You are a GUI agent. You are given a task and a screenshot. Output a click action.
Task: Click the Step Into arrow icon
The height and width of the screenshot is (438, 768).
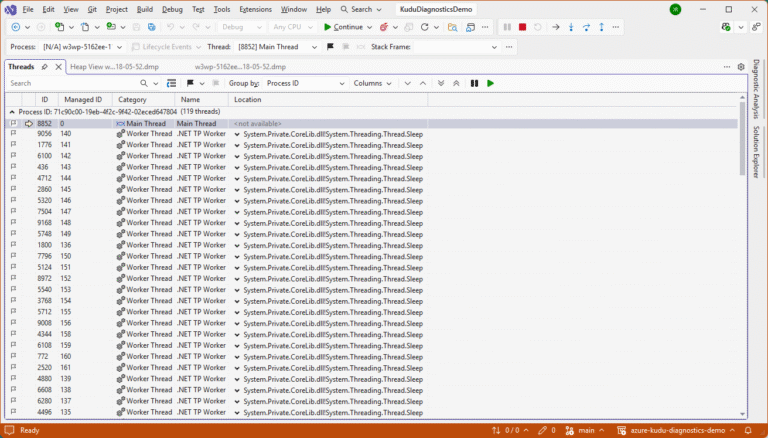pos(571,27)
